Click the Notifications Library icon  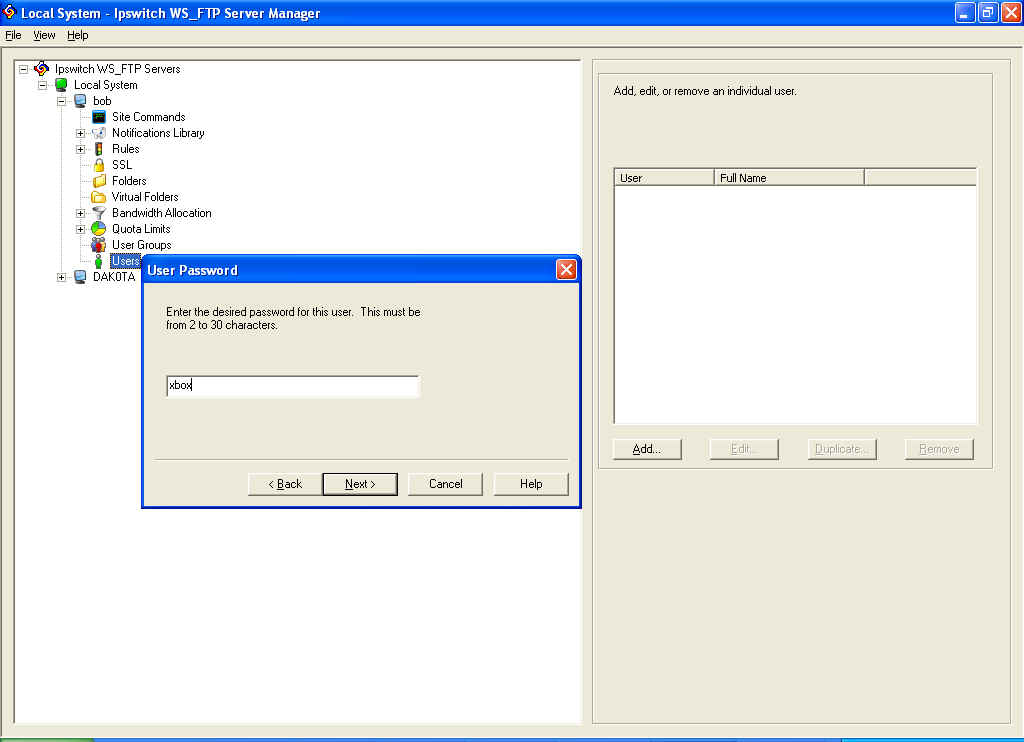(99, 133)
